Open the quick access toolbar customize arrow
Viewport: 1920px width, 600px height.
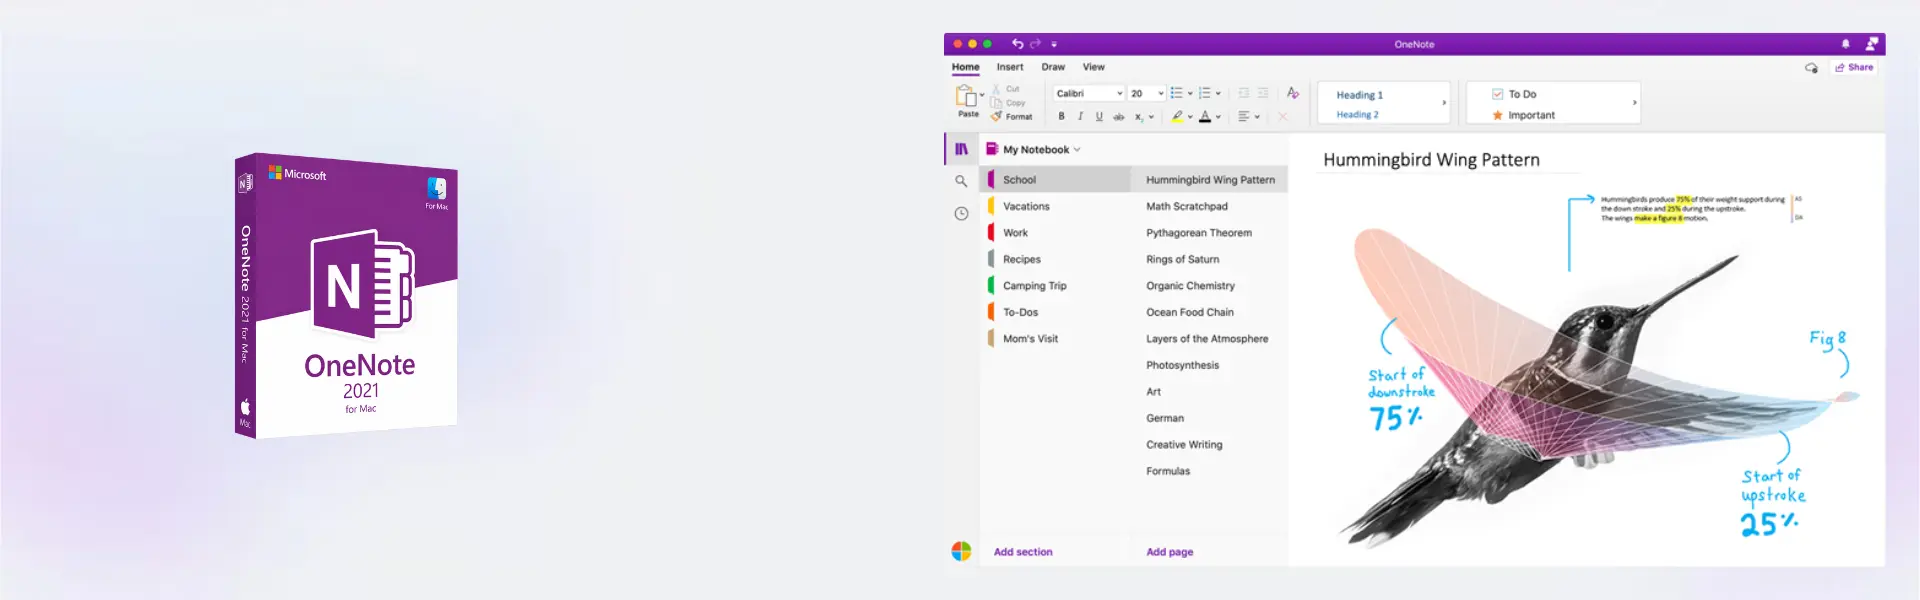pos(1054,45)
